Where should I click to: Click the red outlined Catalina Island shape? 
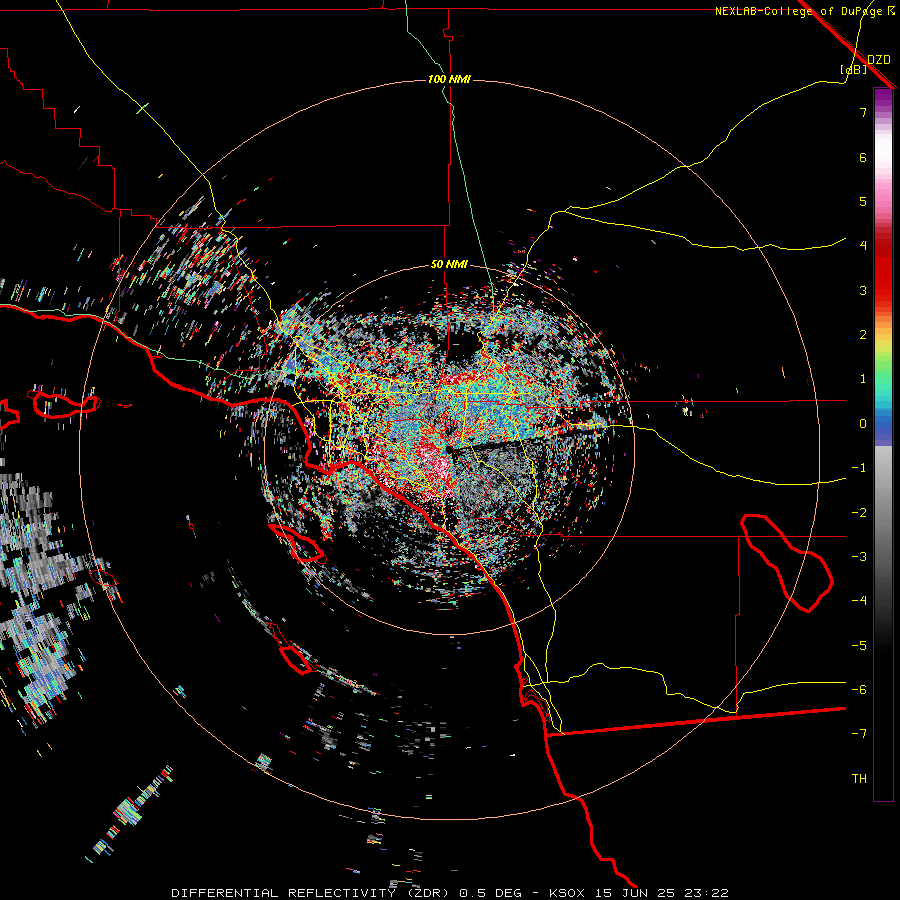pos(297,543)
